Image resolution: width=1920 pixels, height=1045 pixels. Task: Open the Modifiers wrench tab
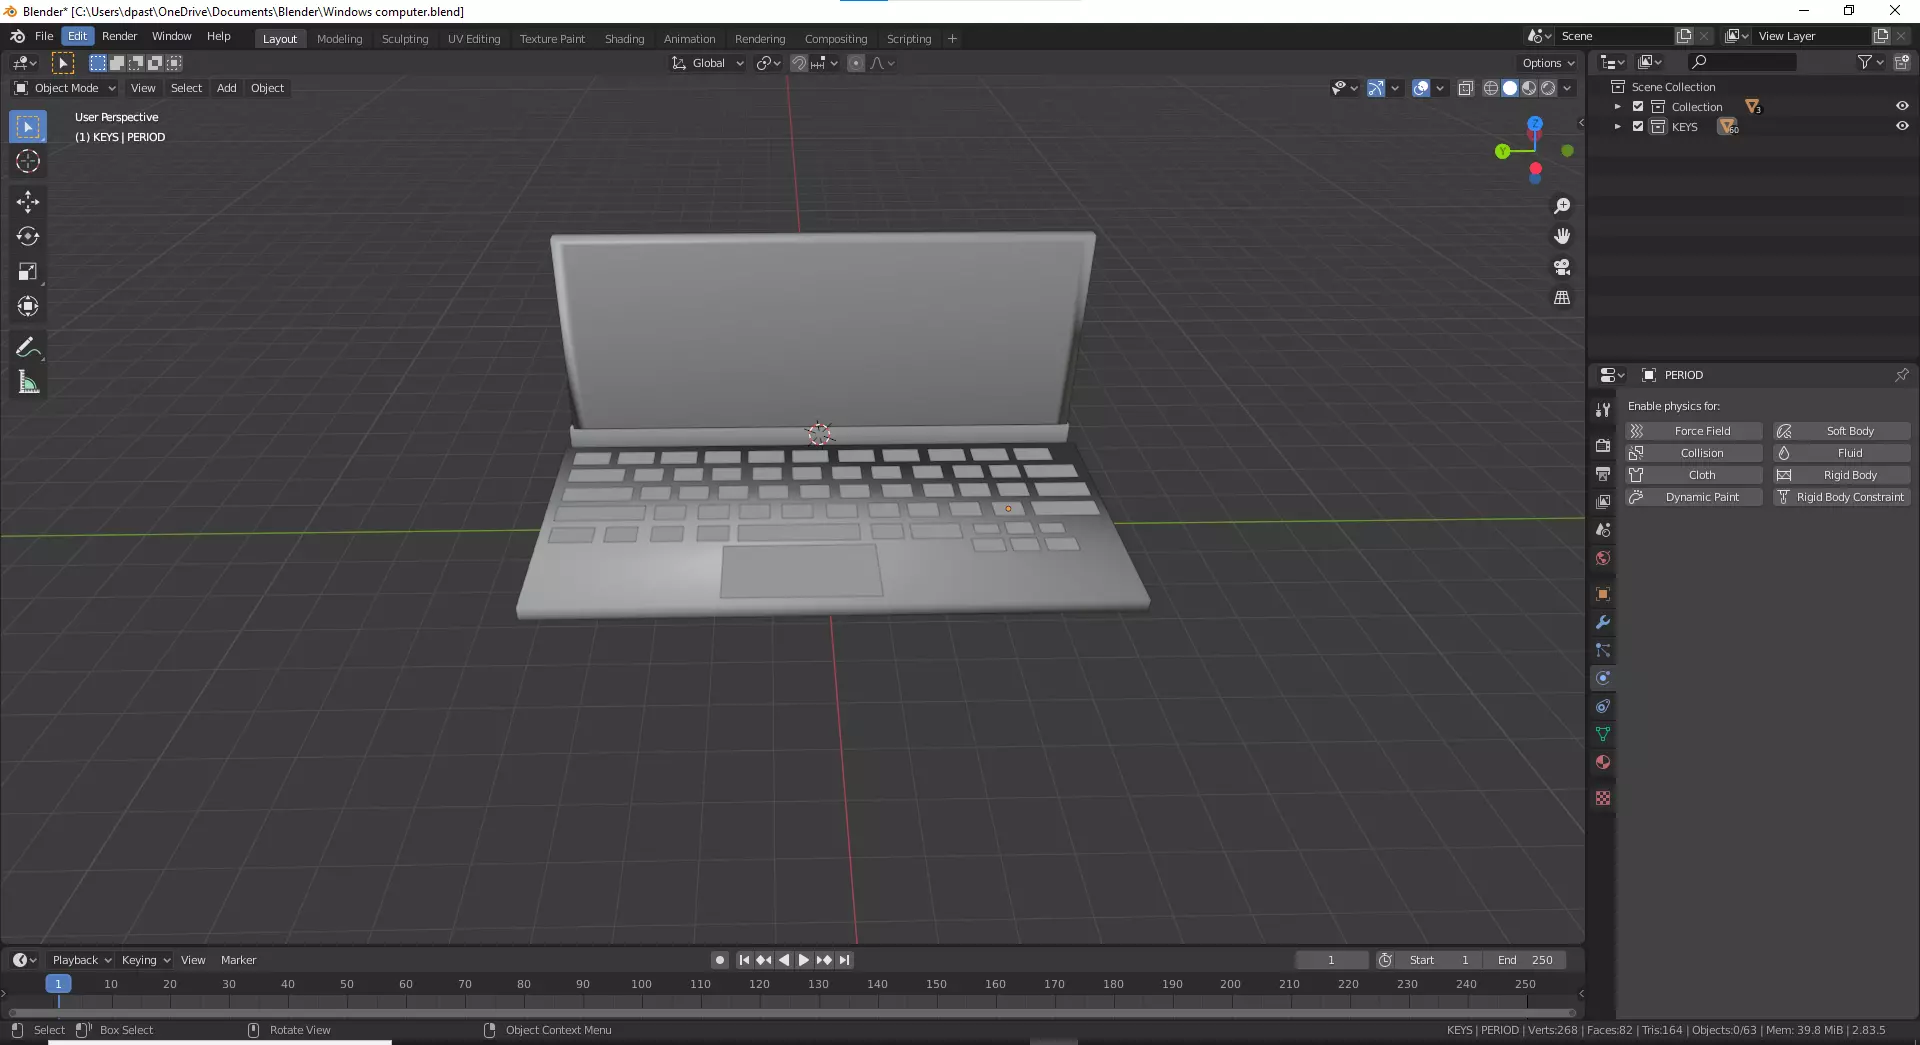coord(1603,622)
